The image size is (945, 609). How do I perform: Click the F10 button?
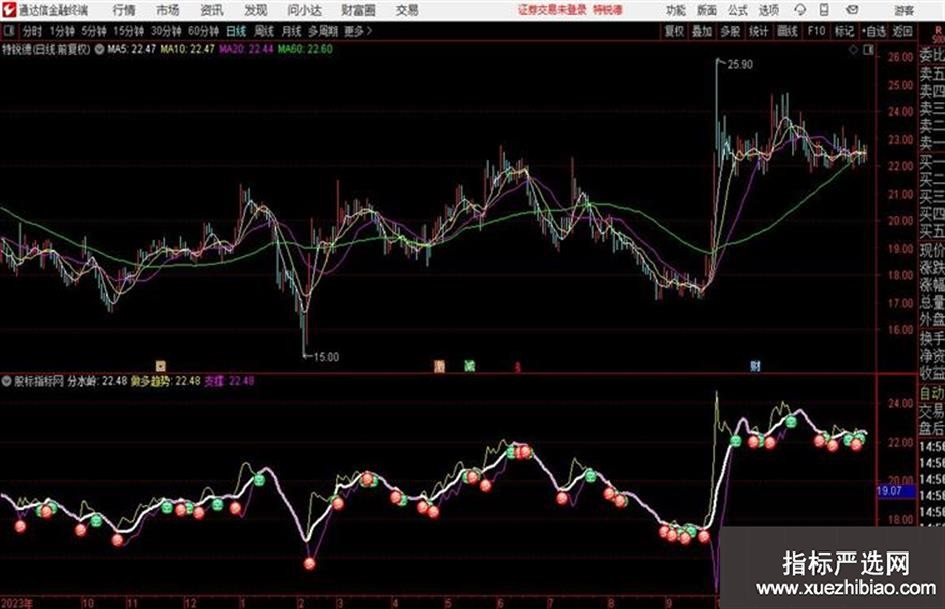[816, 31]
